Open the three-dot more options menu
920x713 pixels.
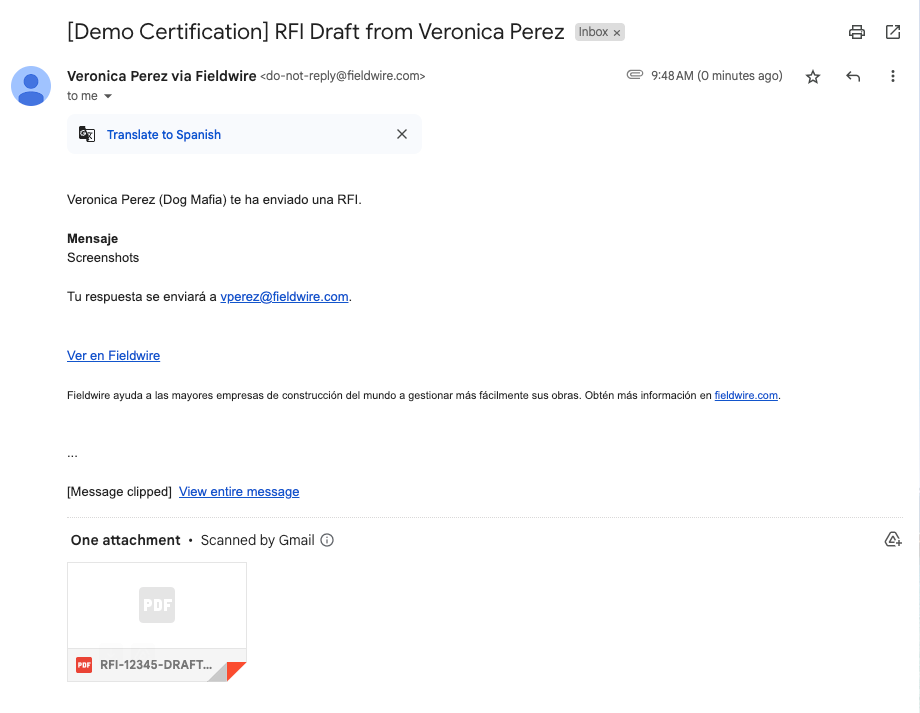pos(893,77)
